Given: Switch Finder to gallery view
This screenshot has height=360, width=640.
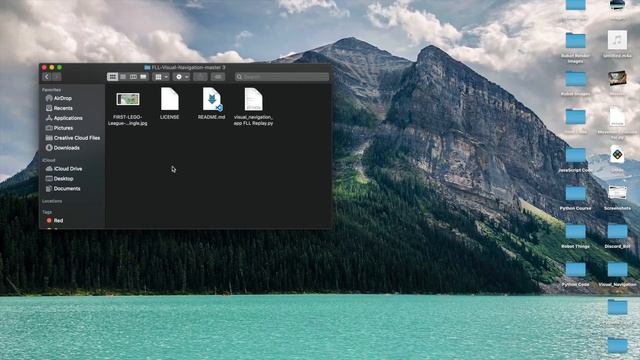Looking at the screenshot, I should [x=143, y=77].
